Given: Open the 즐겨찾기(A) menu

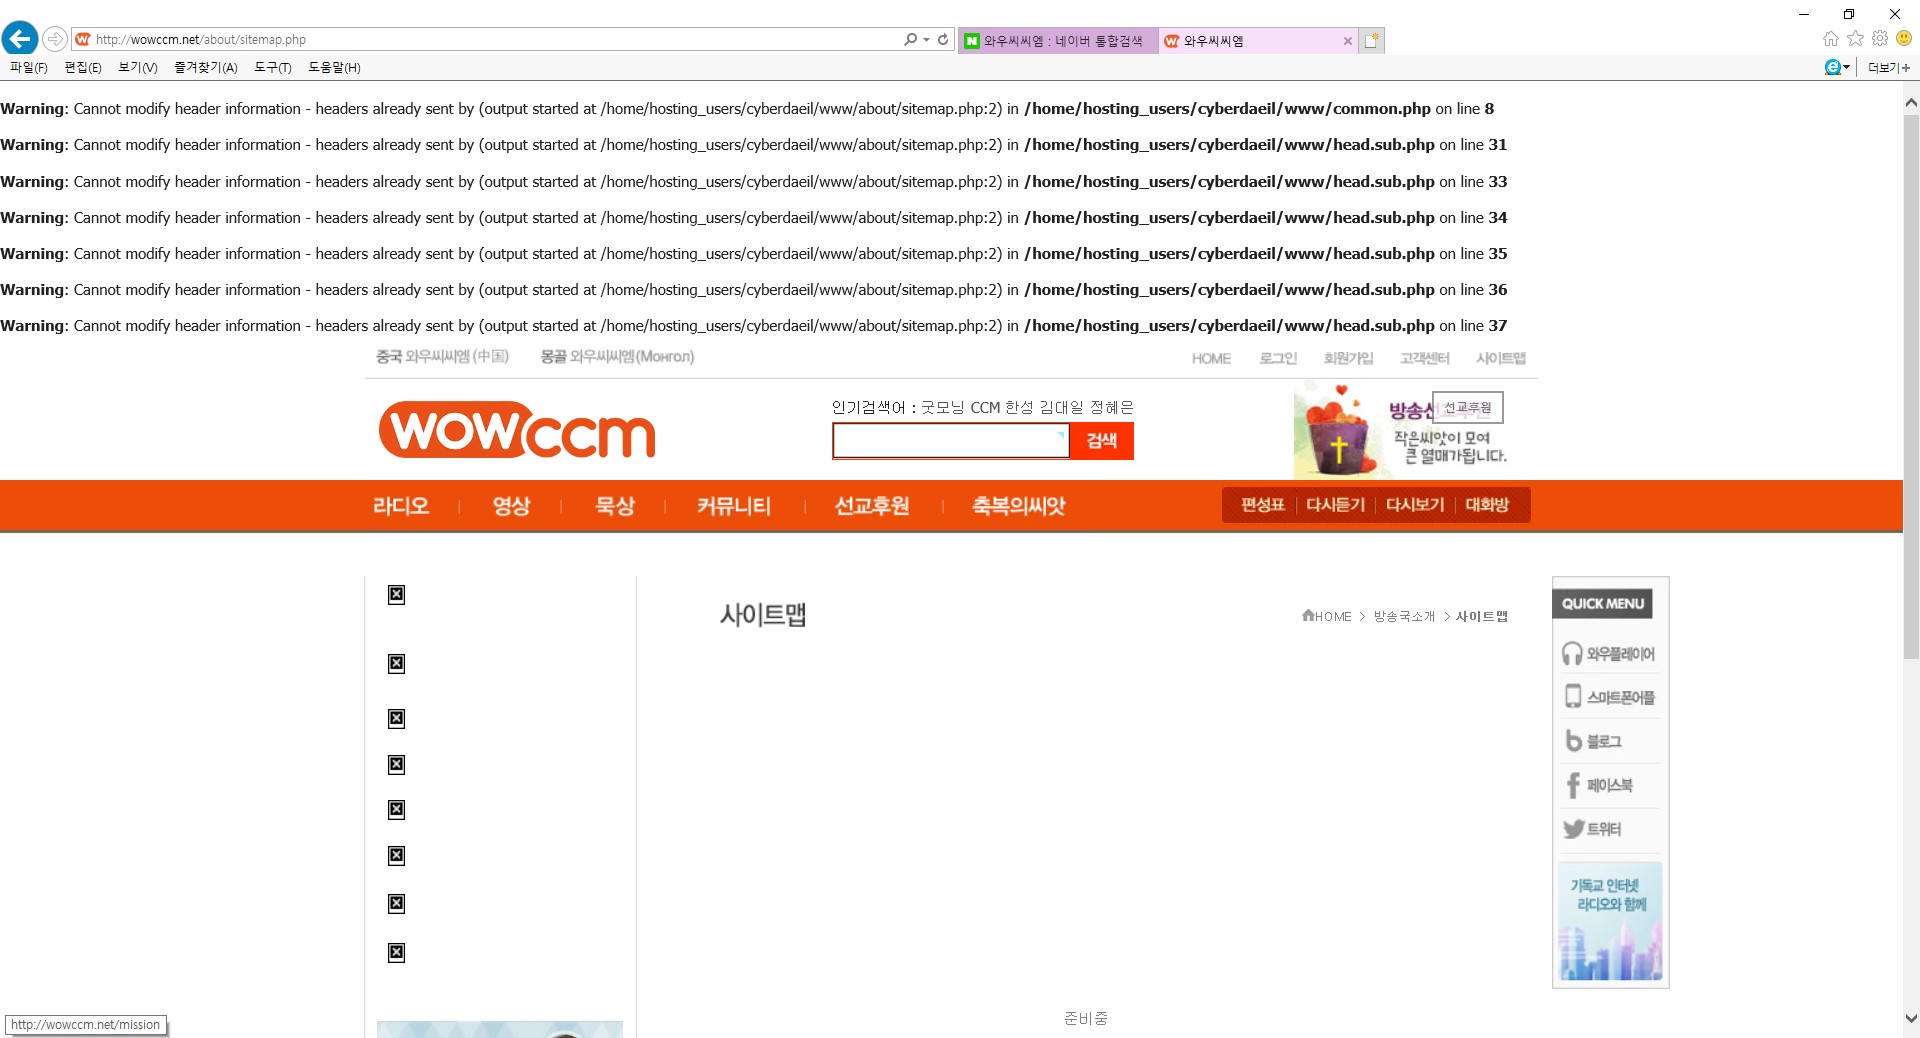Looking at the screenshot, I should [x=205, y=68].
